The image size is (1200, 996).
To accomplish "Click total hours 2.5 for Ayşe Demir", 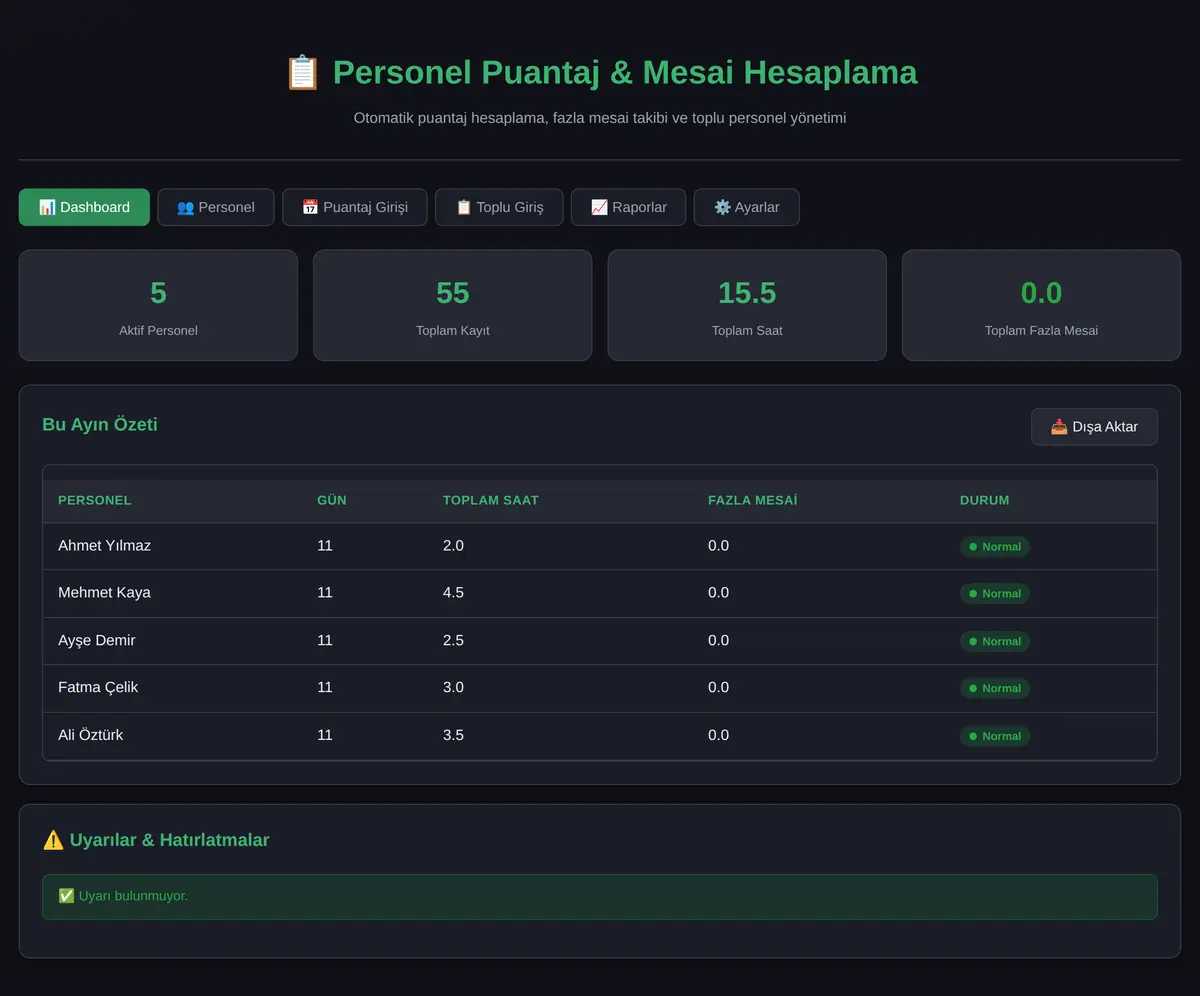I will [453, 640].
